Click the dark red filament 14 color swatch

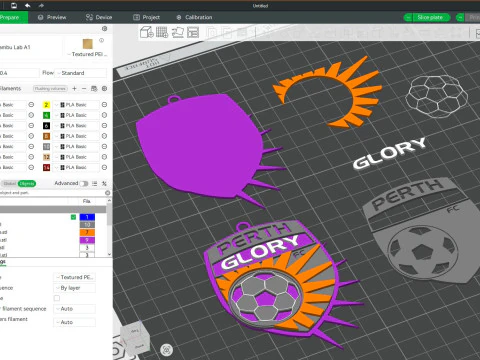pyautogui.click(x=46, y=167)
